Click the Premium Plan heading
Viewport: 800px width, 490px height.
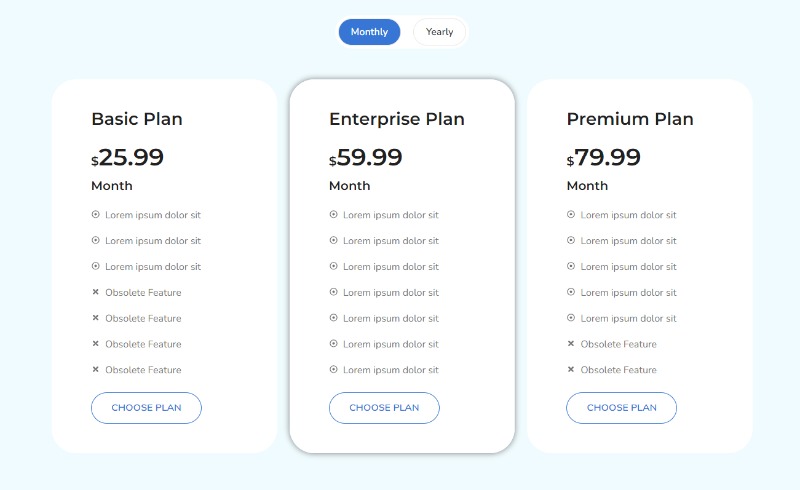pyautogui.click(x=630, y=119)
